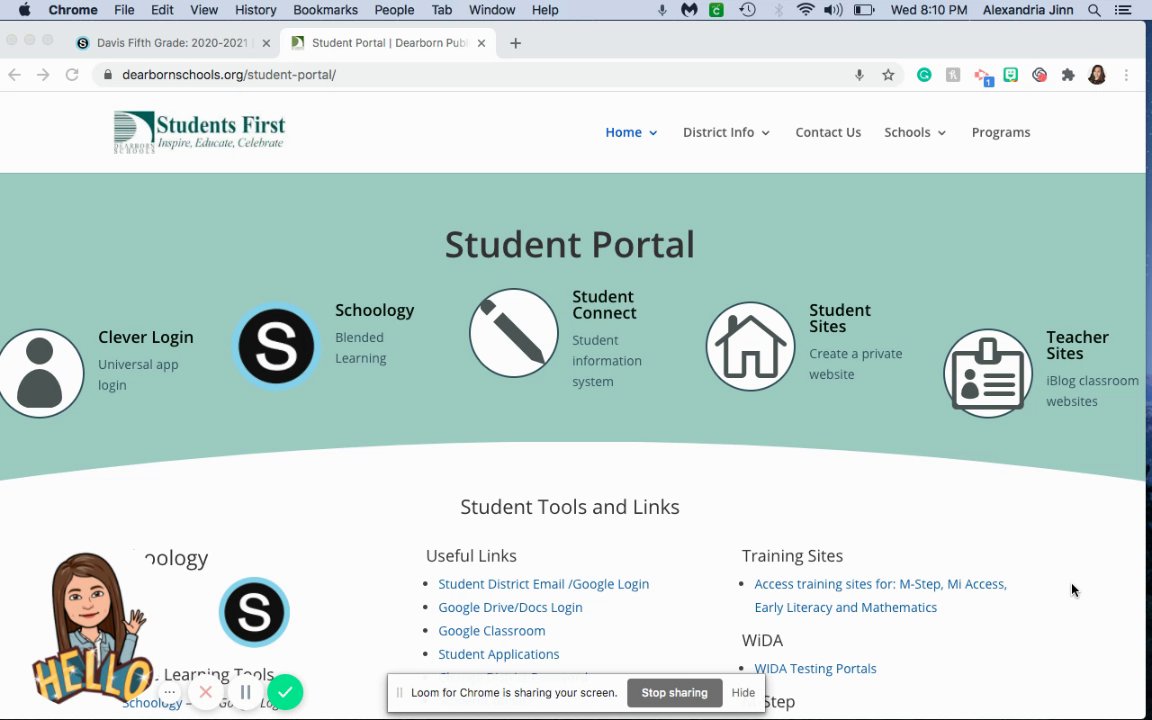Click the Schoology S logo in the portal banner
Viewport: 1152px width, 720px height.
(x=276, y=346)
